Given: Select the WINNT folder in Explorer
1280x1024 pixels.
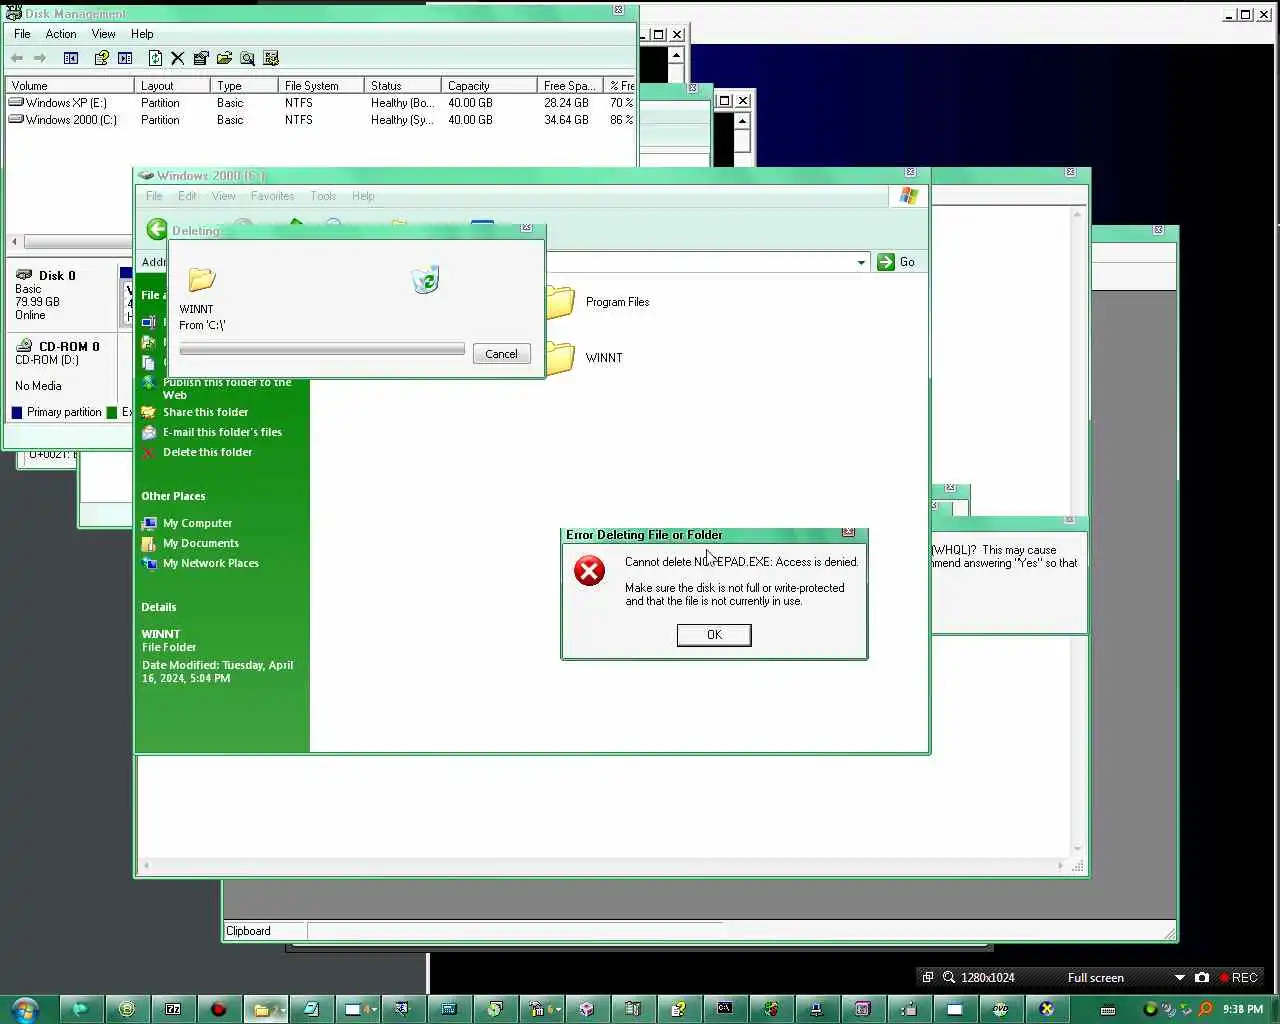Looking at the screenshot, I should (586, 358).
